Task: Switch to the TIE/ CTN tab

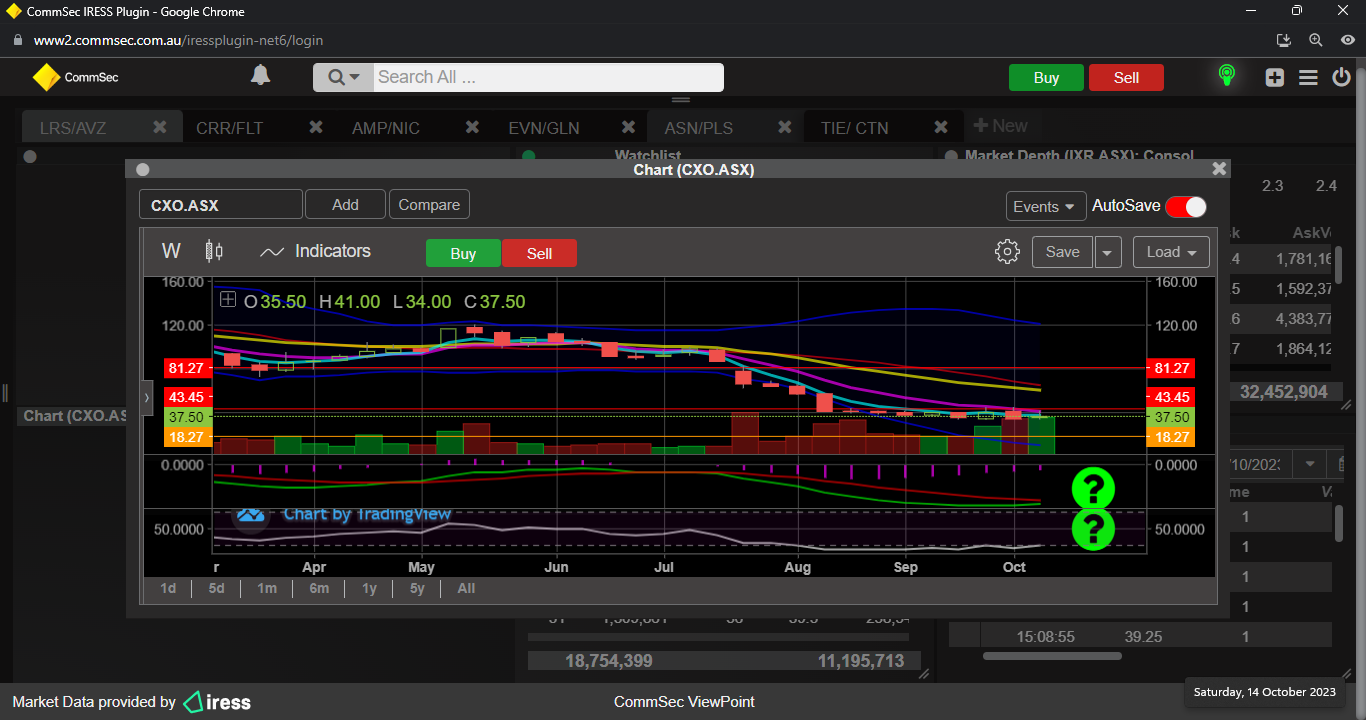Action: tap(854, 128)
